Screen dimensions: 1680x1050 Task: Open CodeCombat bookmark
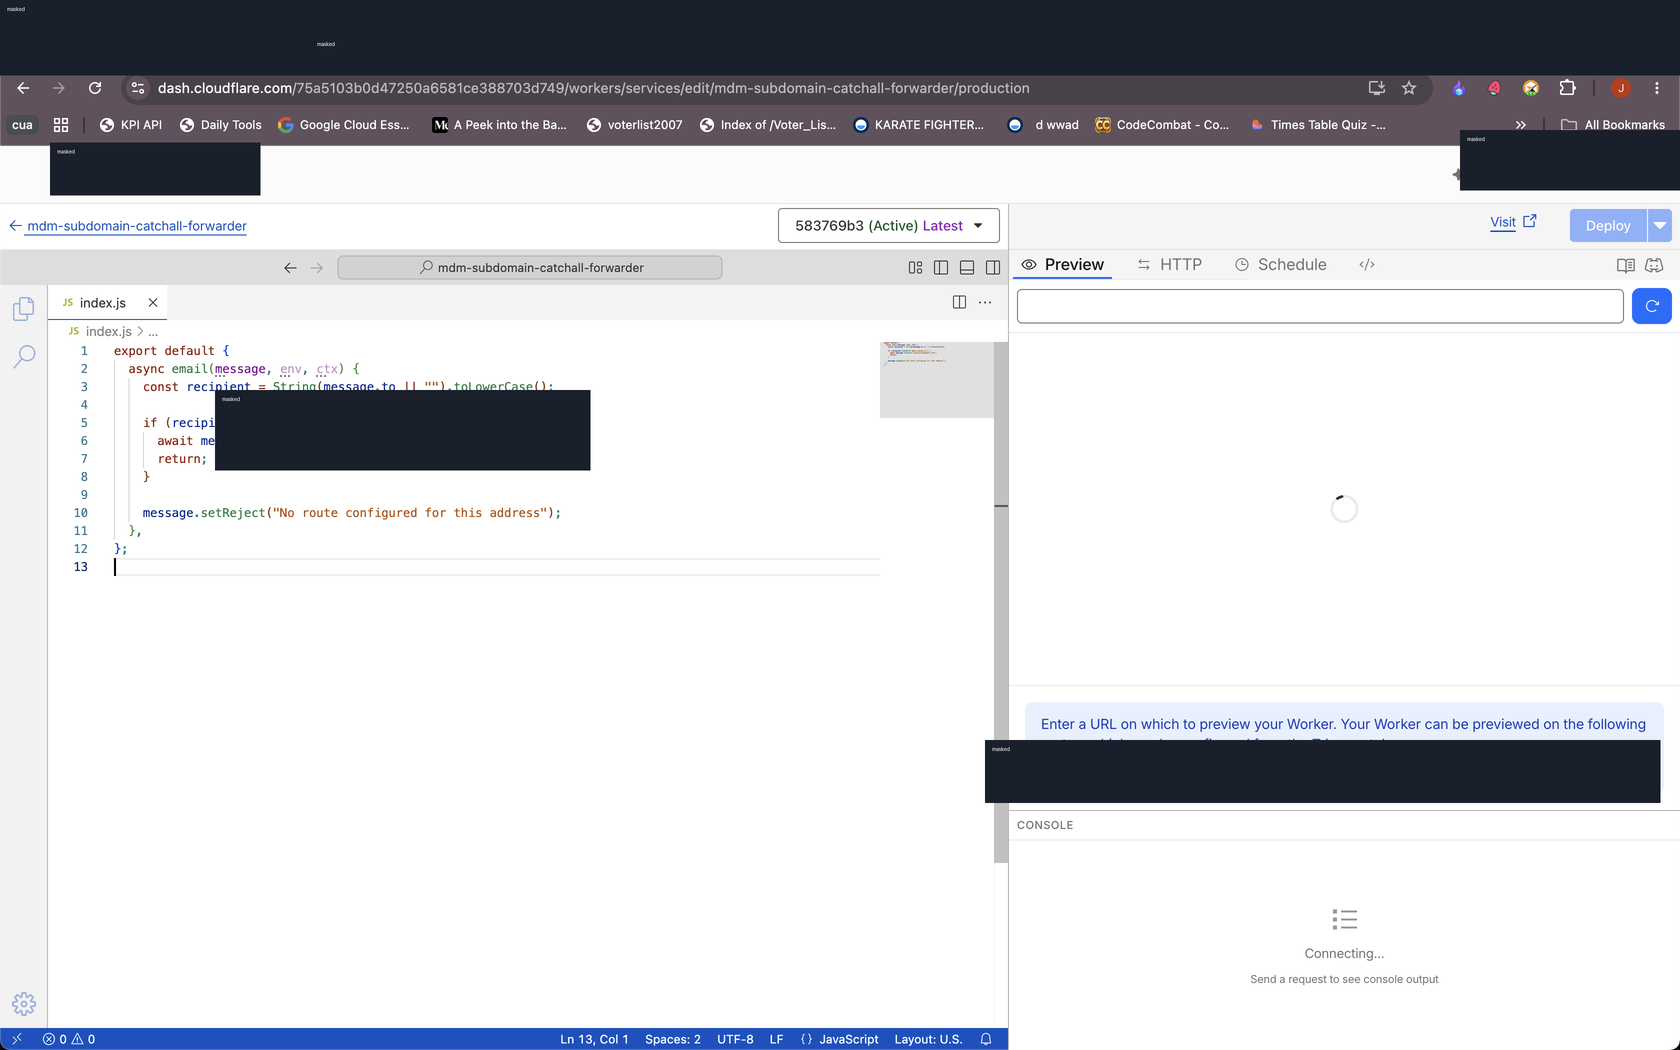(1162, 125)
